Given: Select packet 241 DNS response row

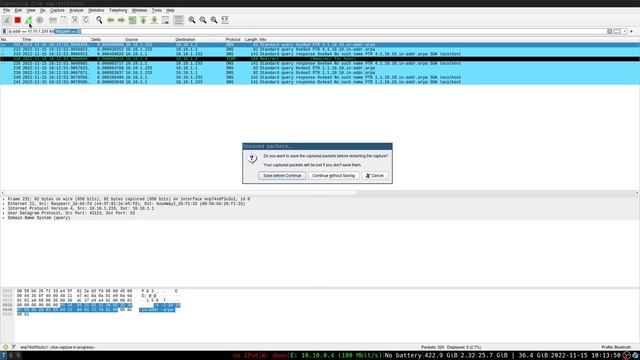Looking at the screenshot, I should click(320, 82).
